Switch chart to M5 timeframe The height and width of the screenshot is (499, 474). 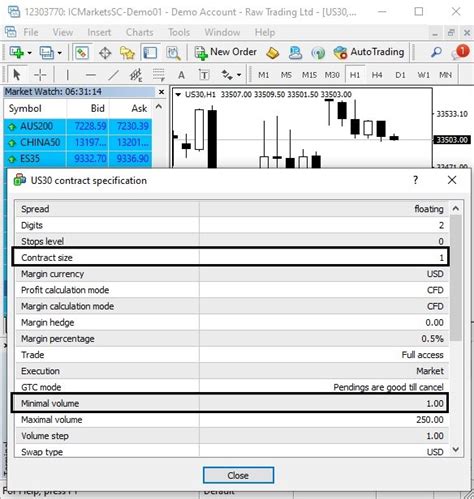(x=286, y=75)
